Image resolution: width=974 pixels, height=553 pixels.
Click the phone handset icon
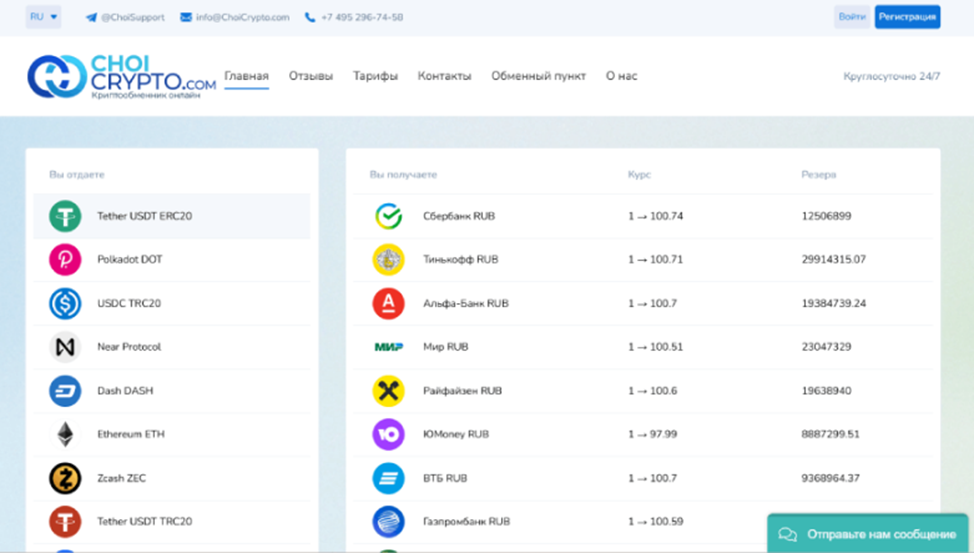click(x=310, y=17)
